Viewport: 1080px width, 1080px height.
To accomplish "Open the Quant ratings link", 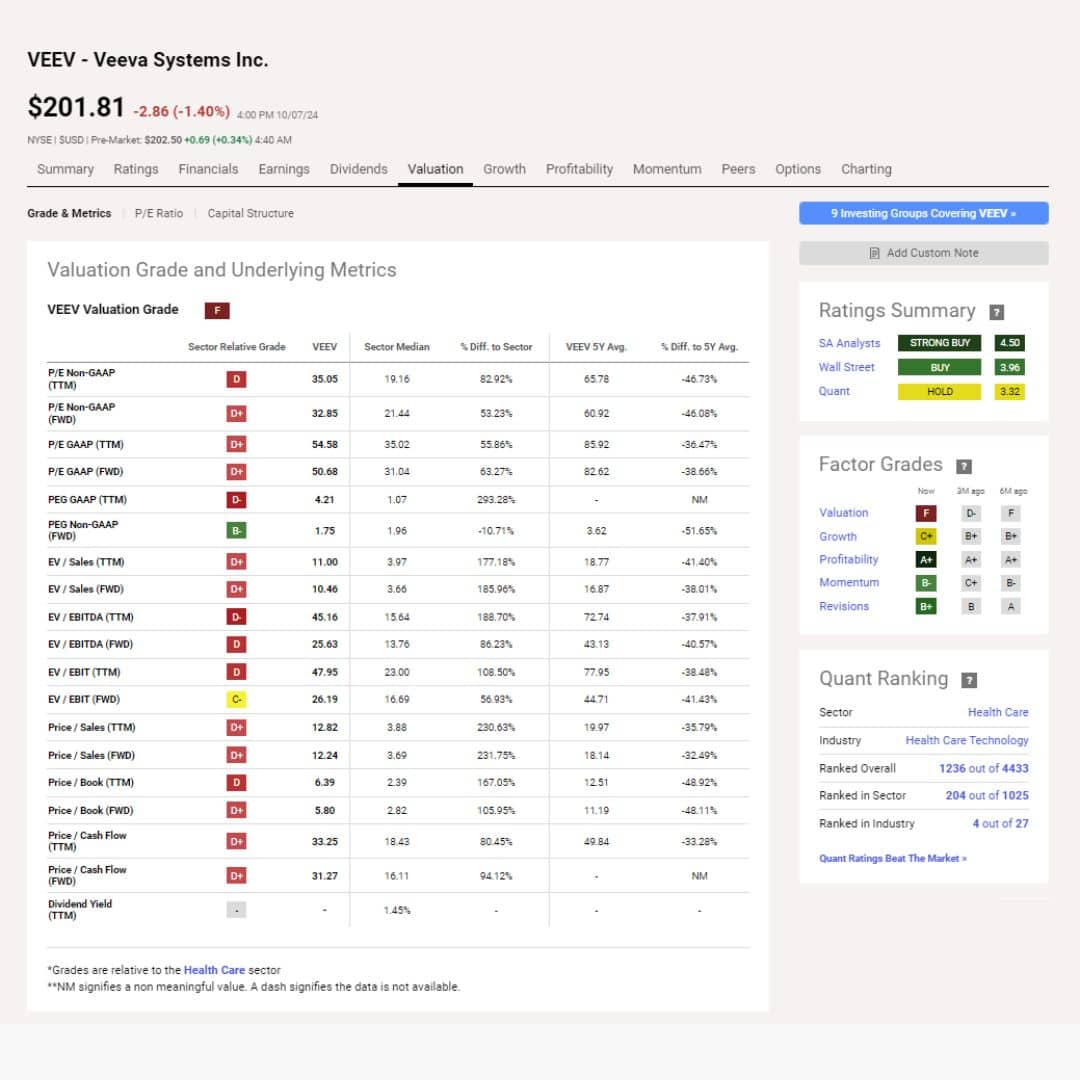I will 834,391.
